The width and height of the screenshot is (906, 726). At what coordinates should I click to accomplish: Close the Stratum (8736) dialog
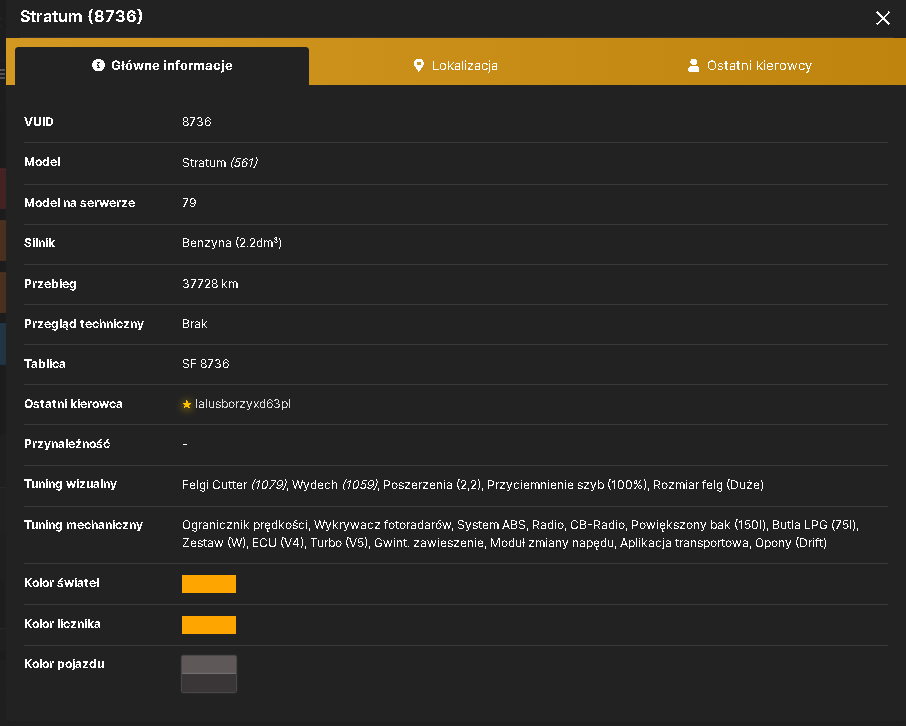click(x=882, y=18)
